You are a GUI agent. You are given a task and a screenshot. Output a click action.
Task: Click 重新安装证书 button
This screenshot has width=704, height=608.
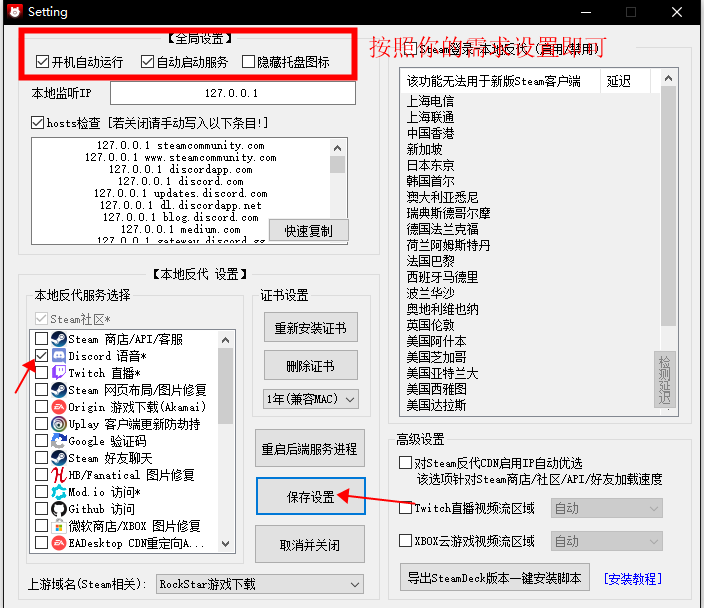coord(311,327)
